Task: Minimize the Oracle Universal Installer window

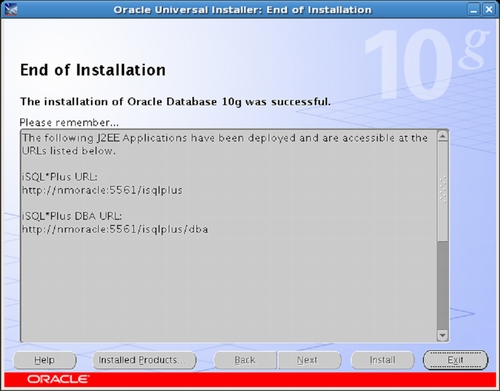Action: pos(473,9)
